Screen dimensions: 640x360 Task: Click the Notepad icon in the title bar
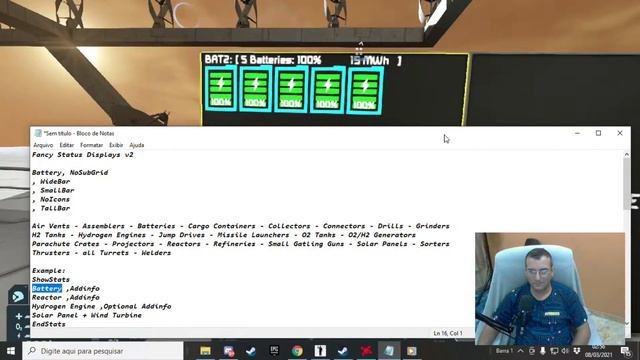[38, 133]
